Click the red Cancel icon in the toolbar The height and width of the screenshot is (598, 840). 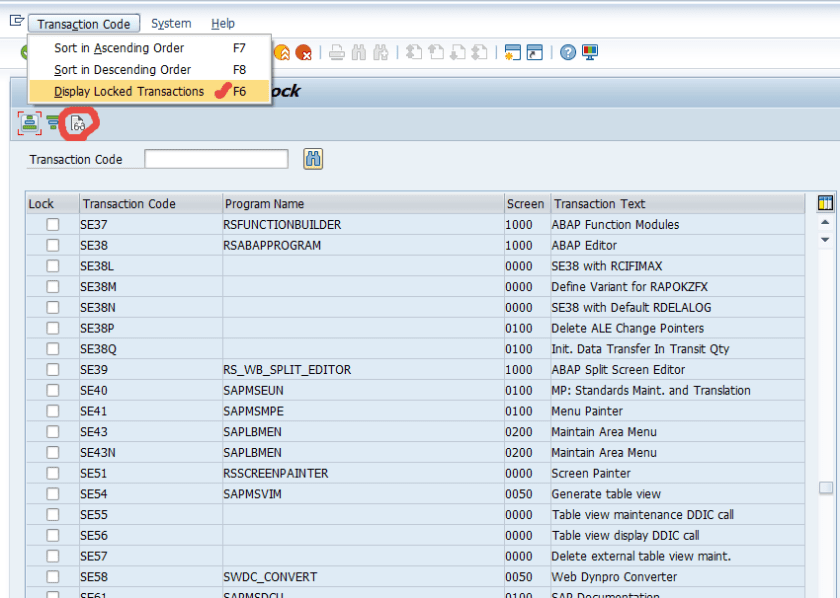[x=303, y=53]
